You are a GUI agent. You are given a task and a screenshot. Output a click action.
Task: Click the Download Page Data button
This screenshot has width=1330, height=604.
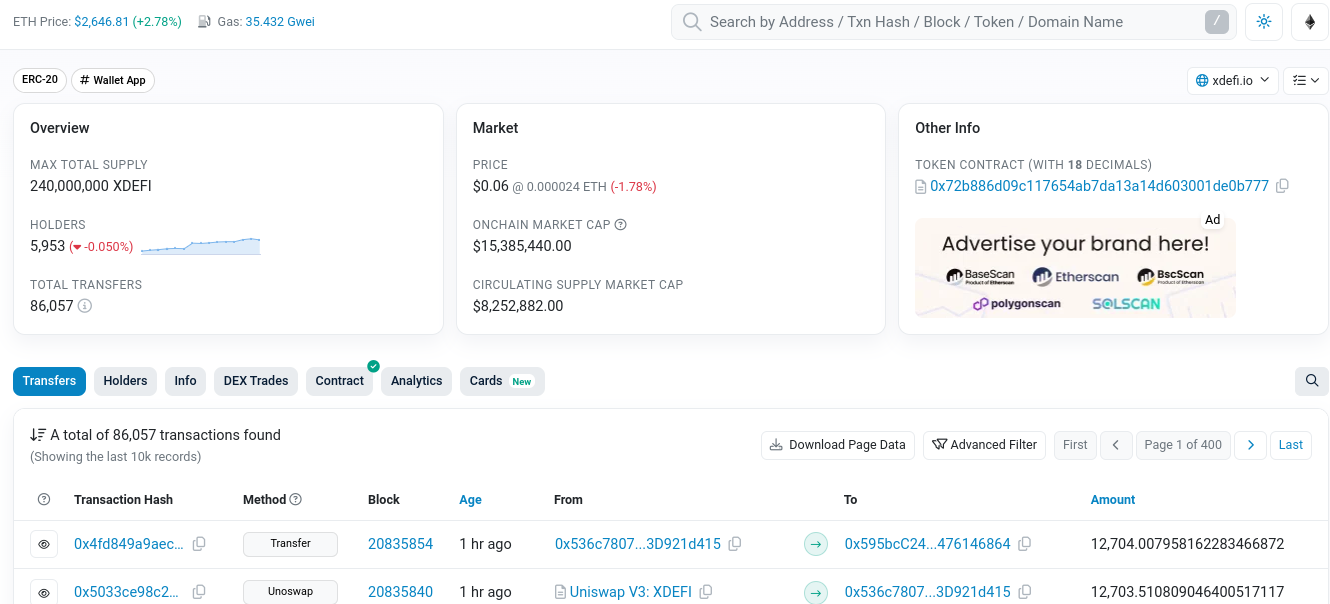(x=838, y=444)
